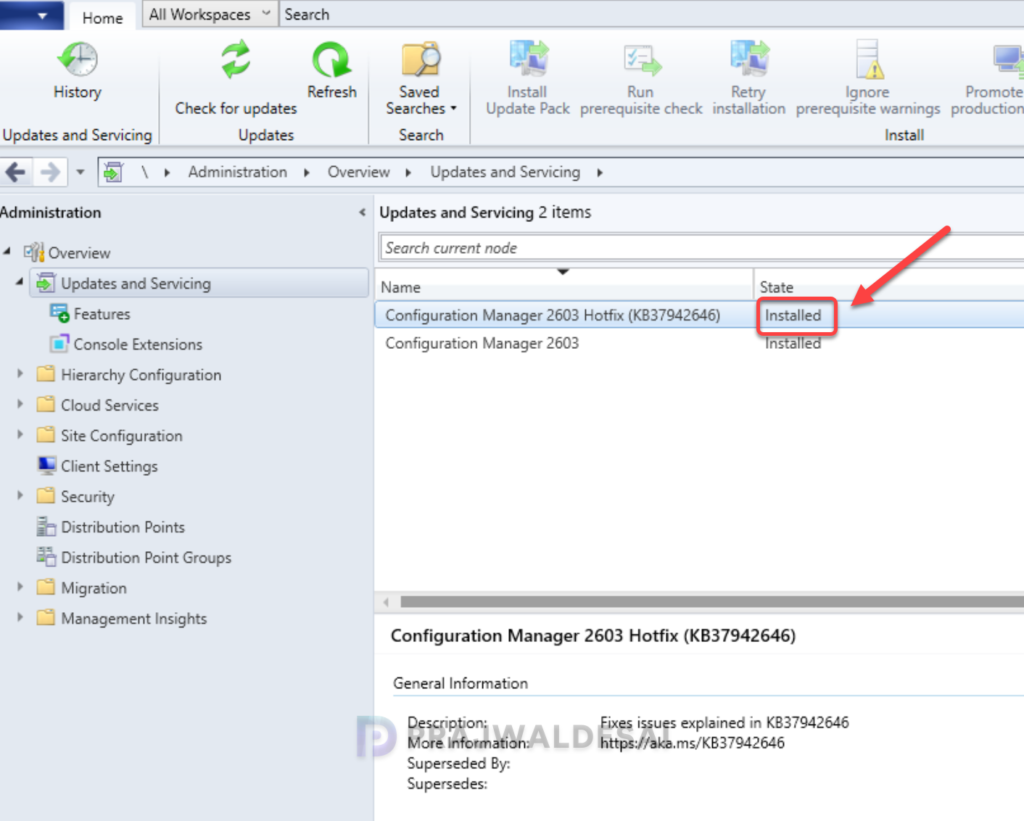Viewport: 1024px width, 821px height.
Task: Open the All Workspaces dropdown
Action: pyautogui.click(x=210, y=14)
